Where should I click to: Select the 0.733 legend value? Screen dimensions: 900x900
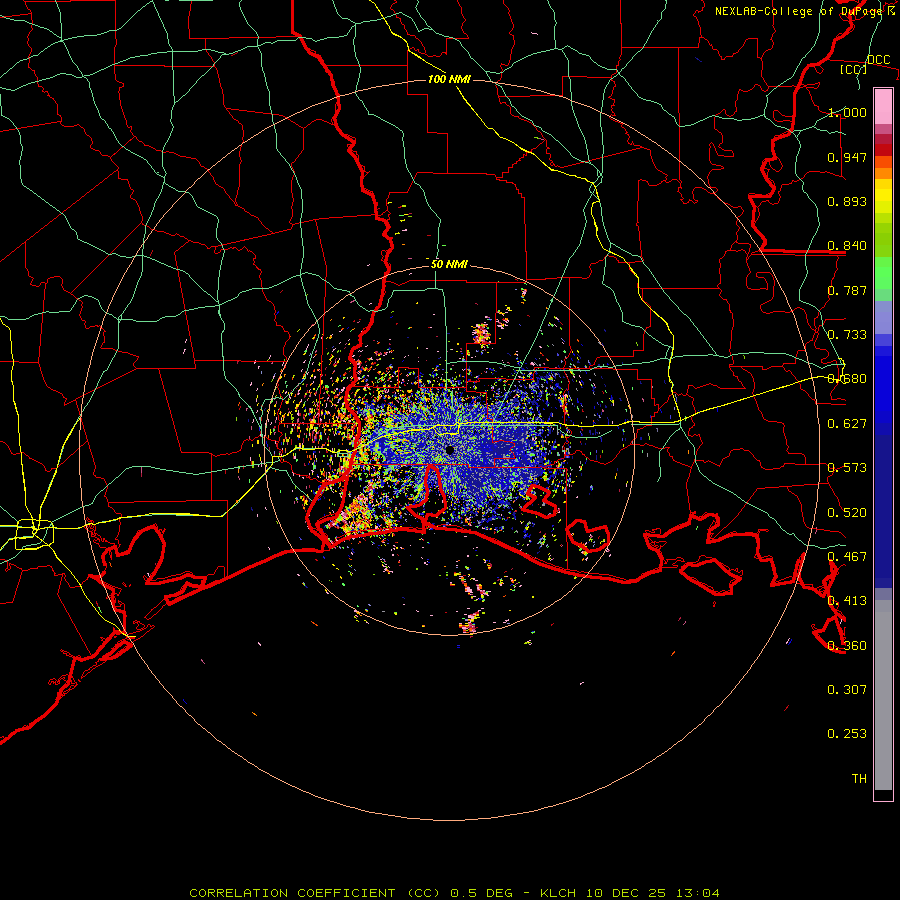click(847, 335)
